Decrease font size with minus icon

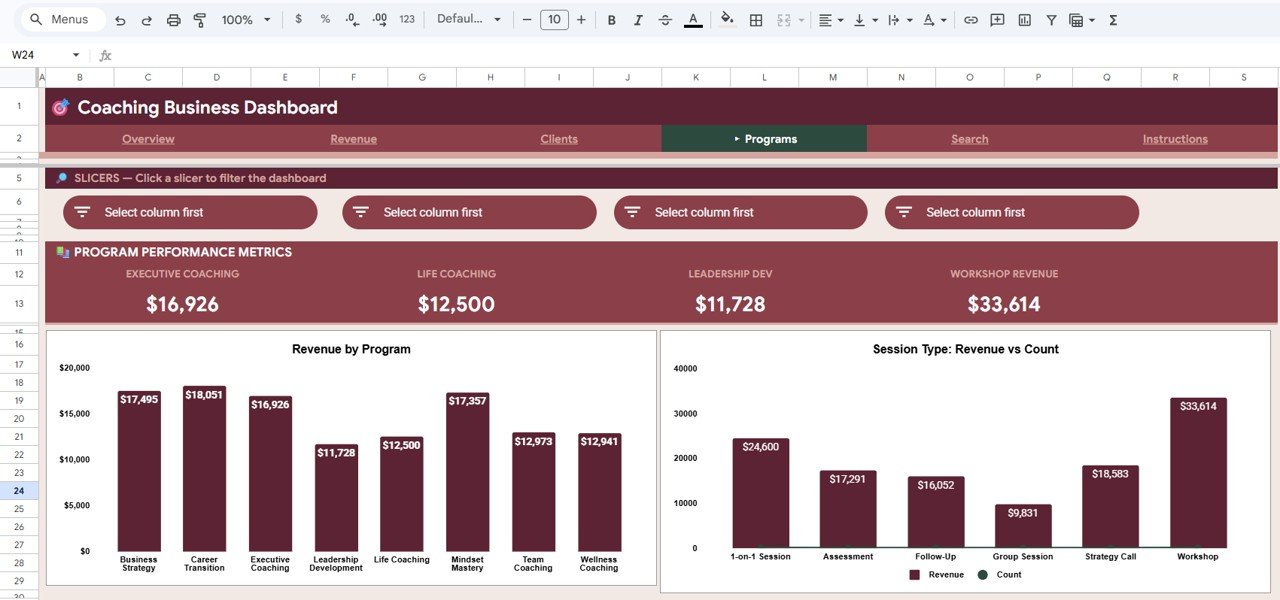527,20
